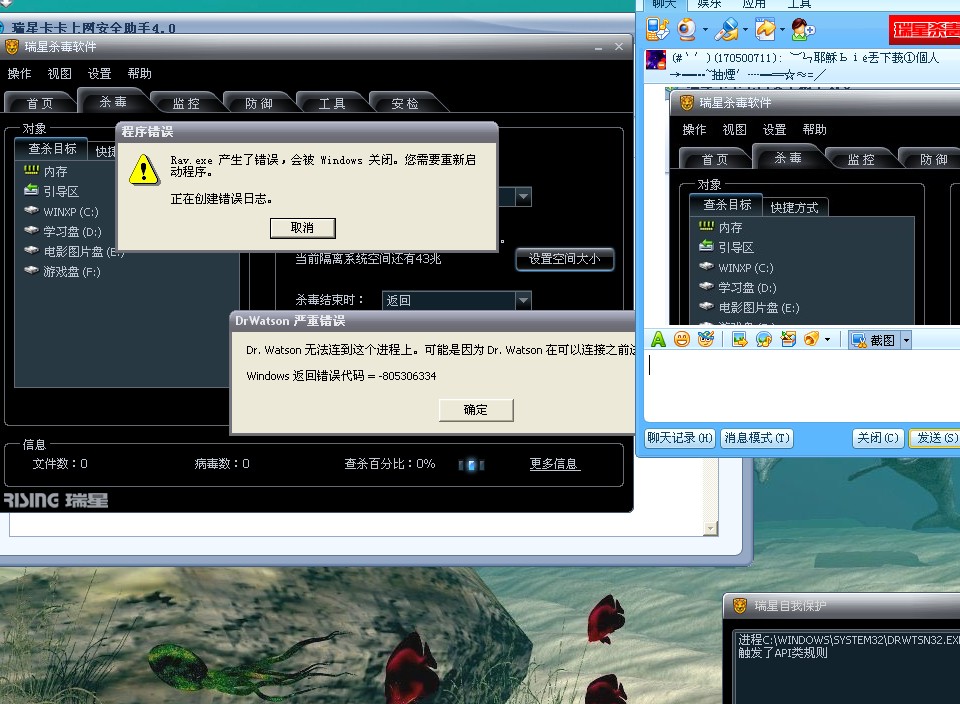Click the 消息模式(T) button
This screenshot has width=960, height=704.
pos(757,438)
